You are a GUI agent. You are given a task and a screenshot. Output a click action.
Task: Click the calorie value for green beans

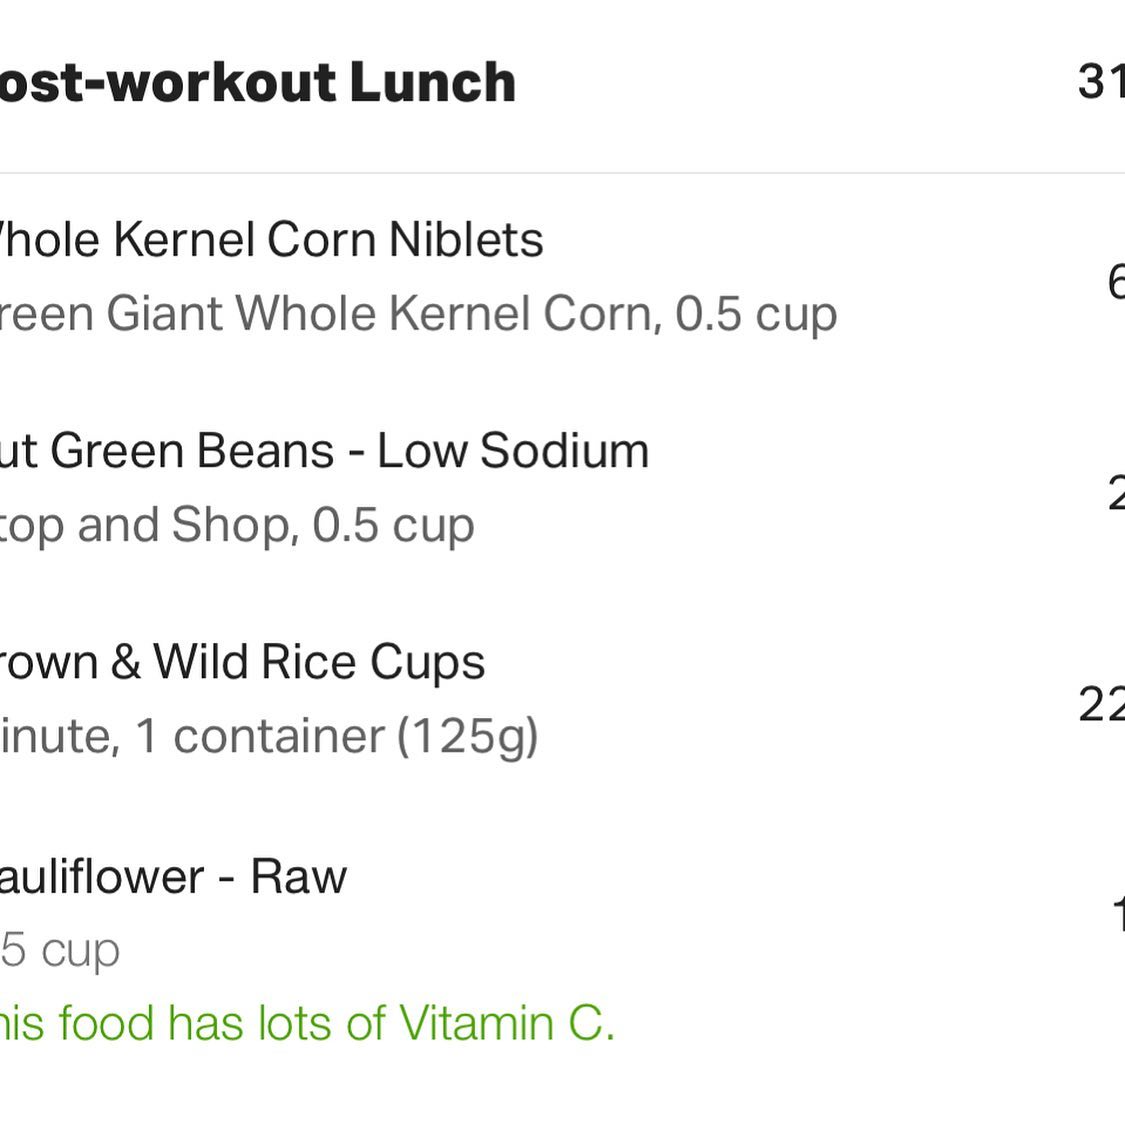tap(1115, 493)
